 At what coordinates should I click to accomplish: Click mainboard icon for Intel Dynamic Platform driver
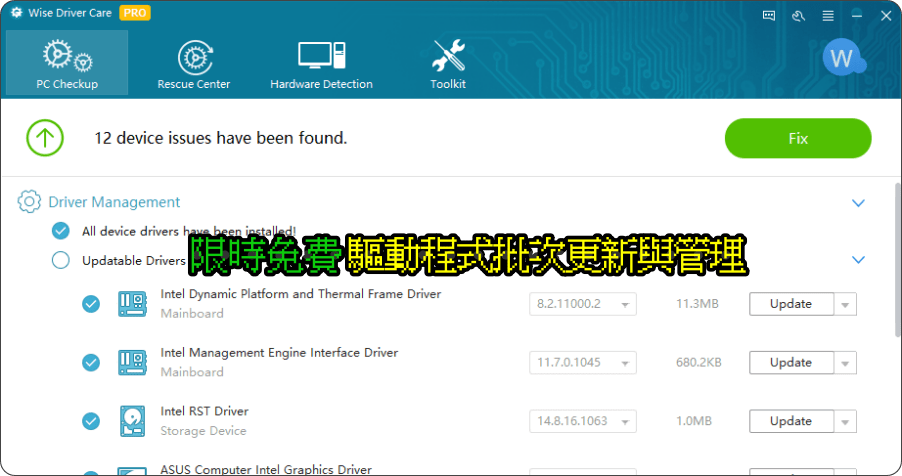coord(132,304)
